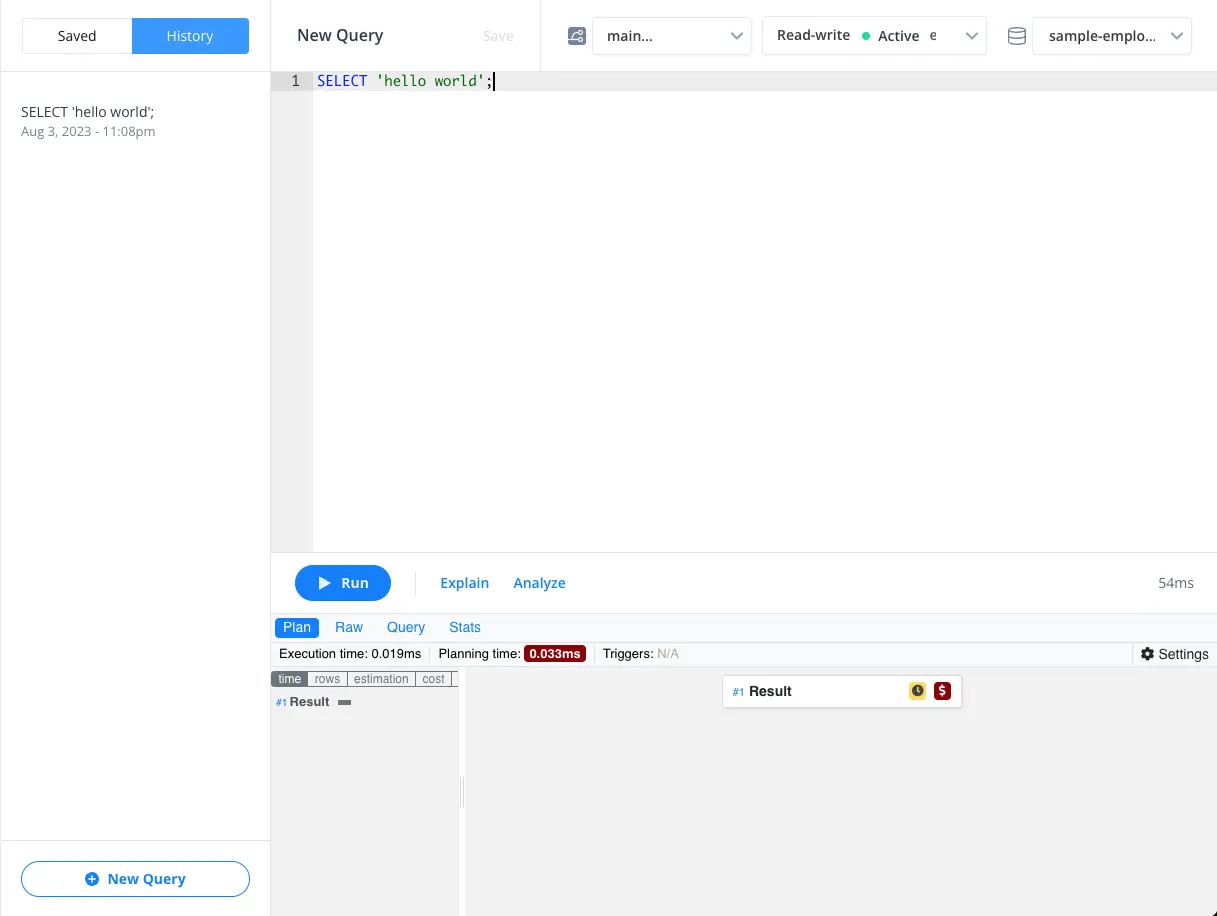Click the vertical divider between plan panes
Screen dimensions: 1217x916
[x=460, y=791]
